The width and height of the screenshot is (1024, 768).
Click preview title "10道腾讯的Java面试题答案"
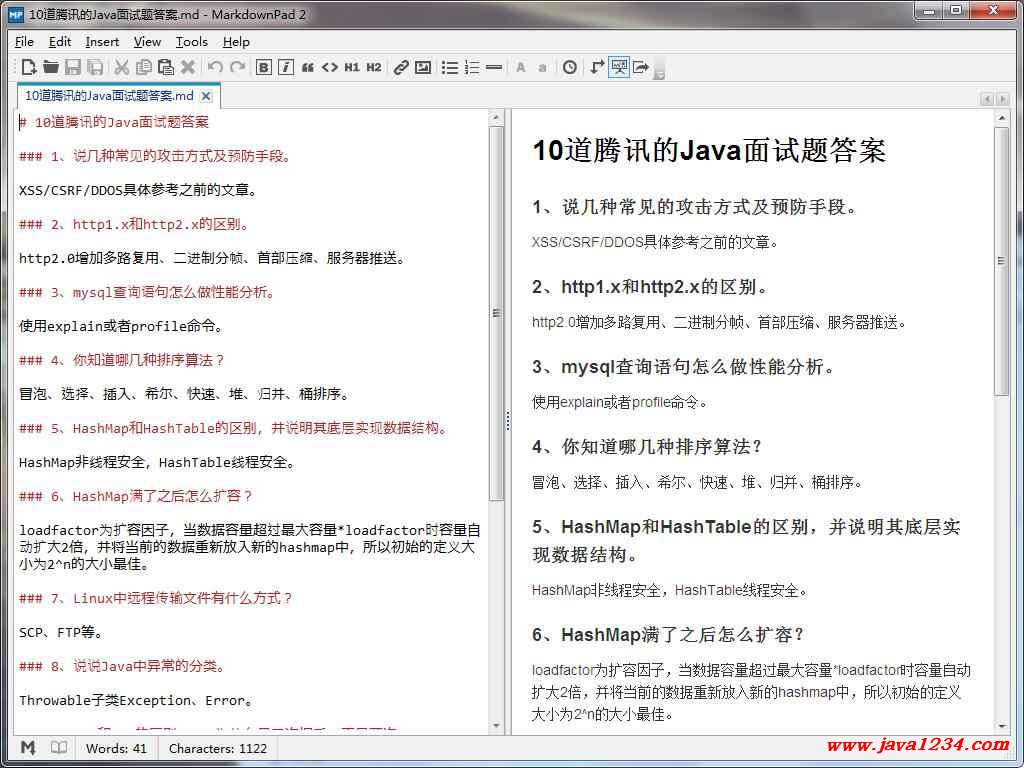click(x=709, y=151)
